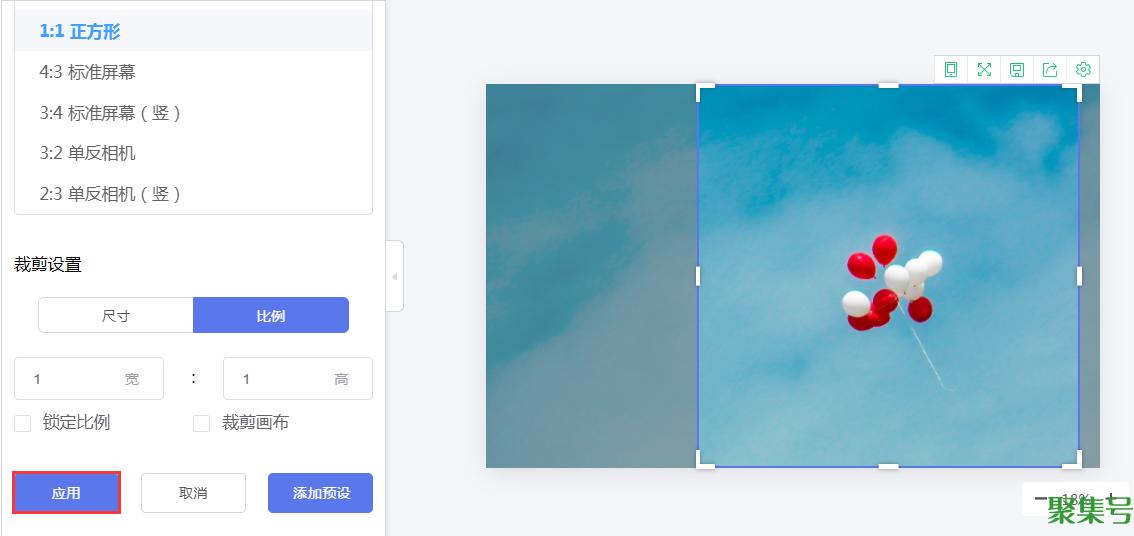This screenshot has height=536, width=1134.
Task: Click the fullscreen expand arrows icon
Action: pos(984,69)
